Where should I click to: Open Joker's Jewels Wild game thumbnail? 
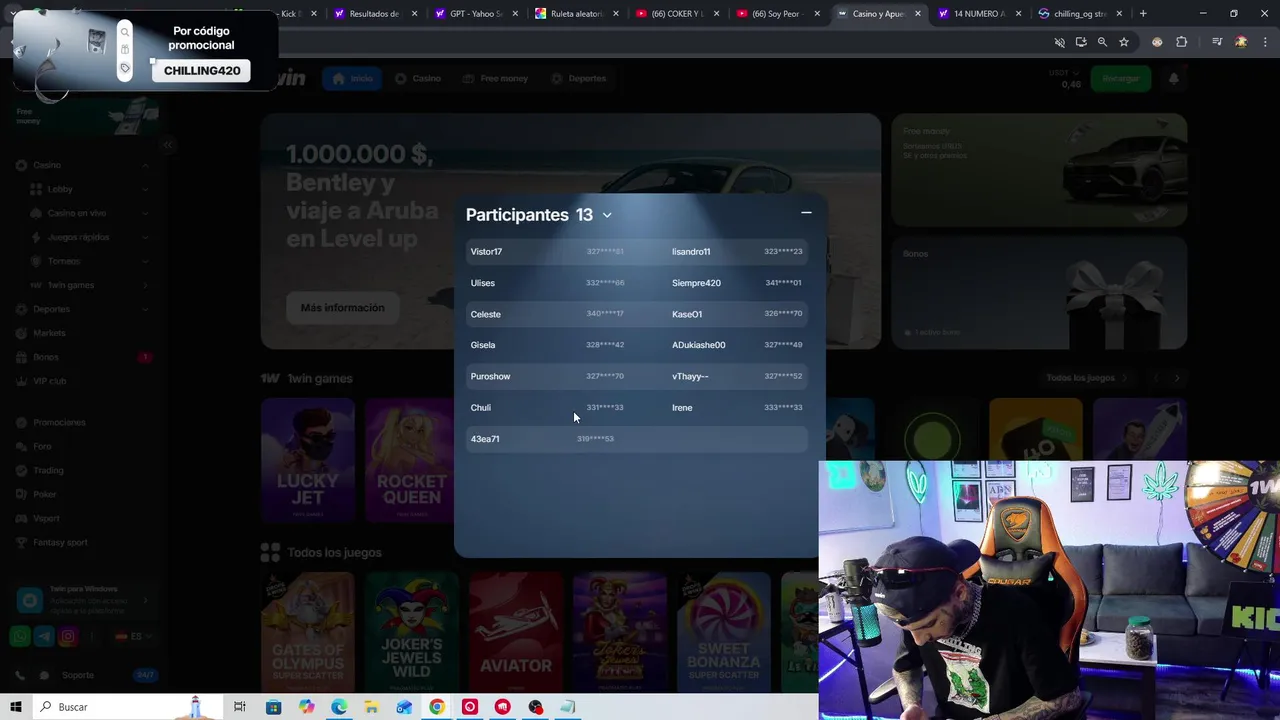(411, 632)
